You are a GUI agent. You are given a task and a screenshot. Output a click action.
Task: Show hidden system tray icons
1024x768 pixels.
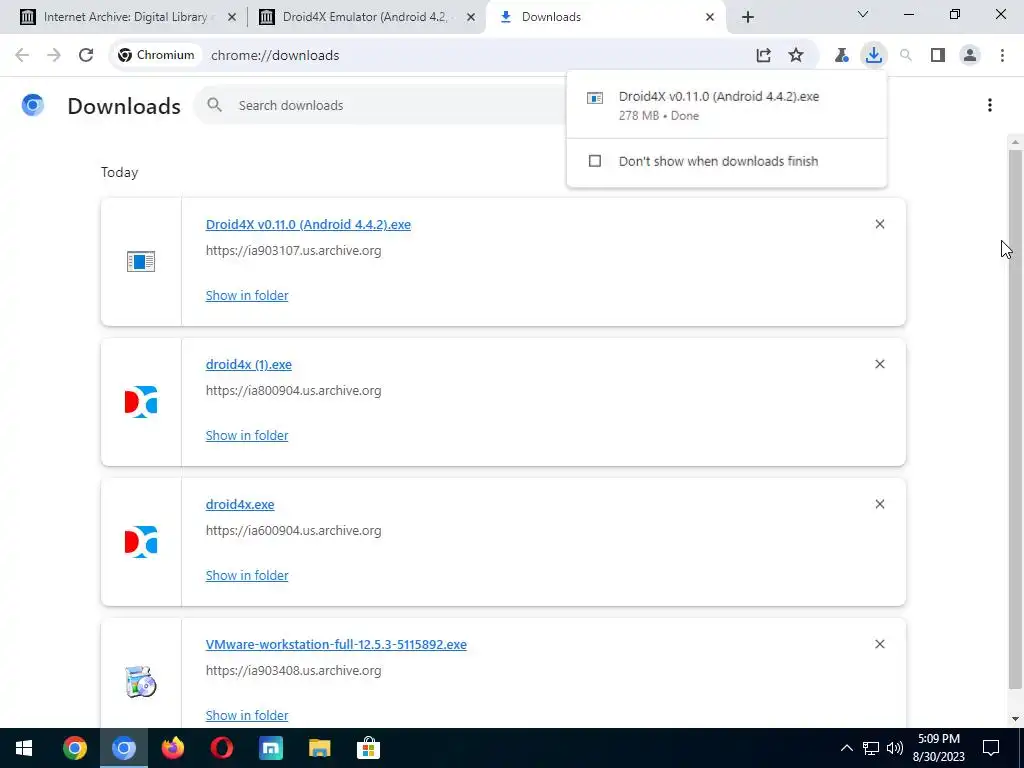click(x=846, y=748)
